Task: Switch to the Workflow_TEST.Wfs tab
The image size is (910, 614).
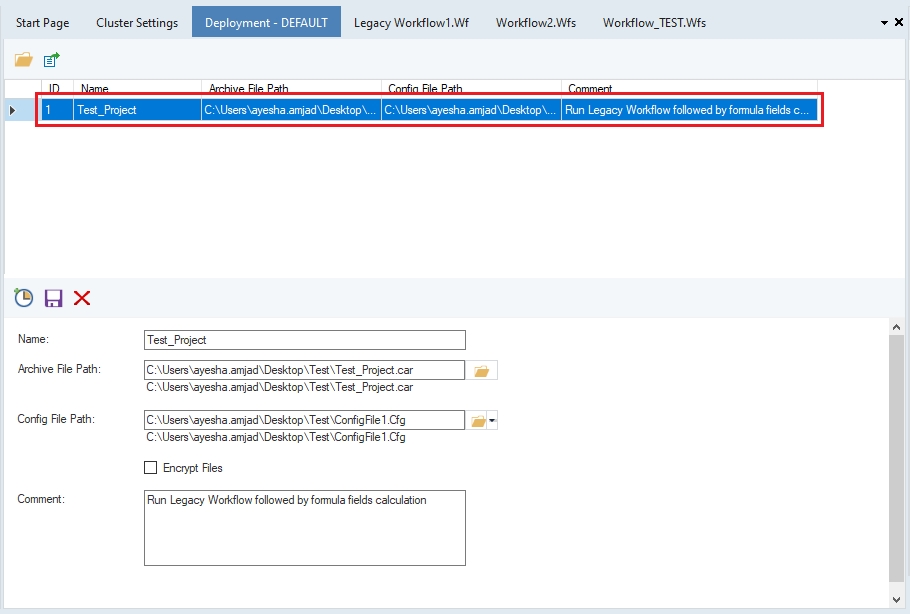Action: pyautogui.click(x=654, y=23)
